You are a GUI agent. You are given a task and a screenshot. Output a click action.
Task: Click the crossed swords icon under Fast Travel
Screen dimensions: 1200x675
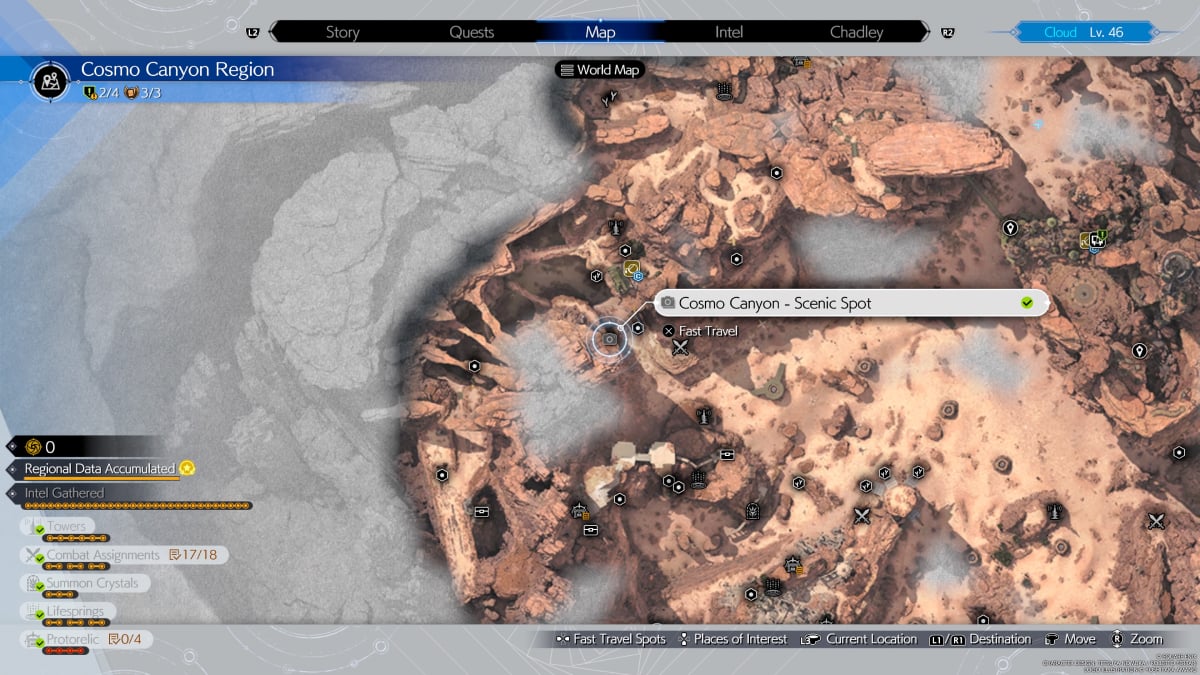point(681,348)
